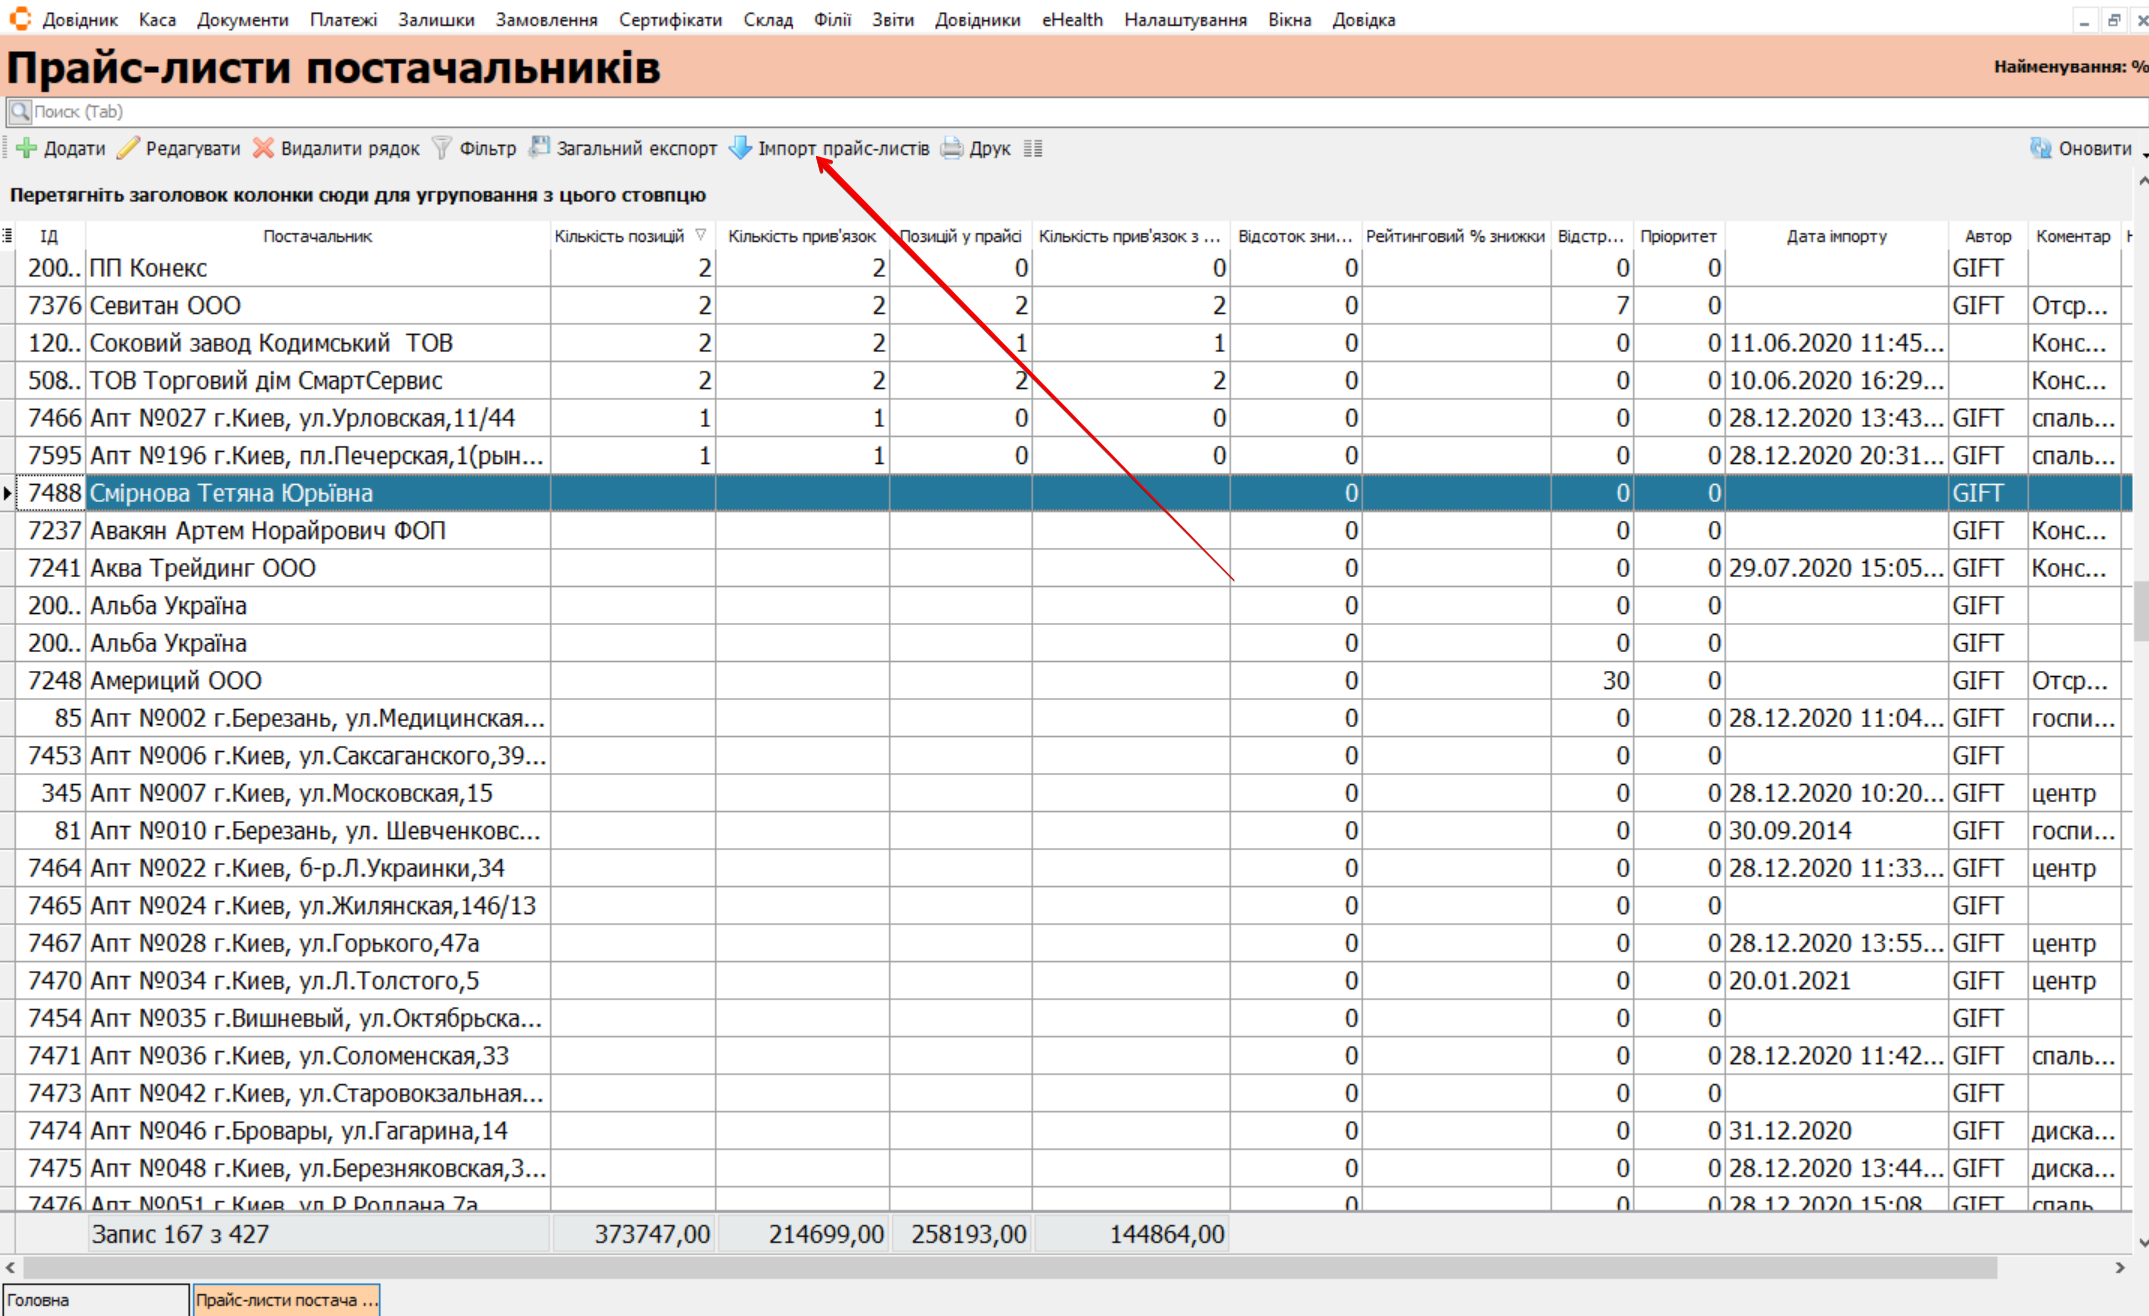Click the Друк printer icon
The height and width of the screenshot is (1316, 2149).
click(952, 149)
